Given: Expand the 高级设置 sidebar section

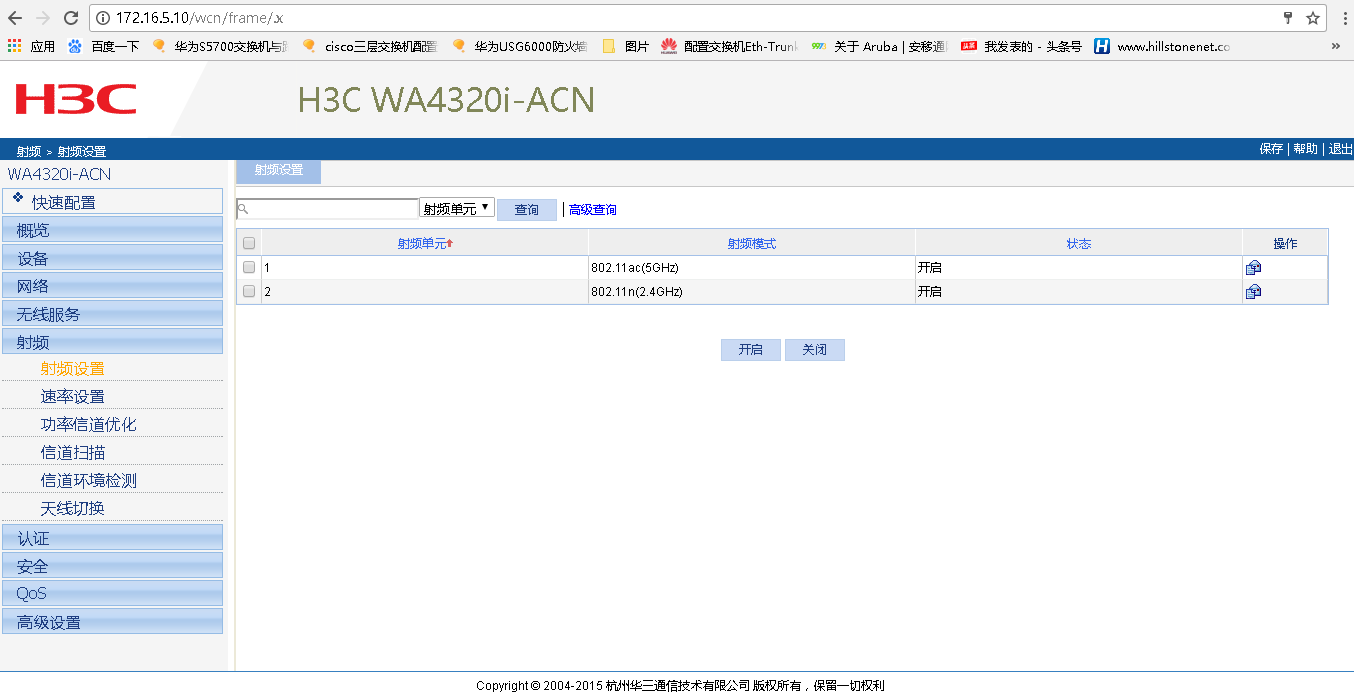Looking at the screenshot, I should 112,621.
